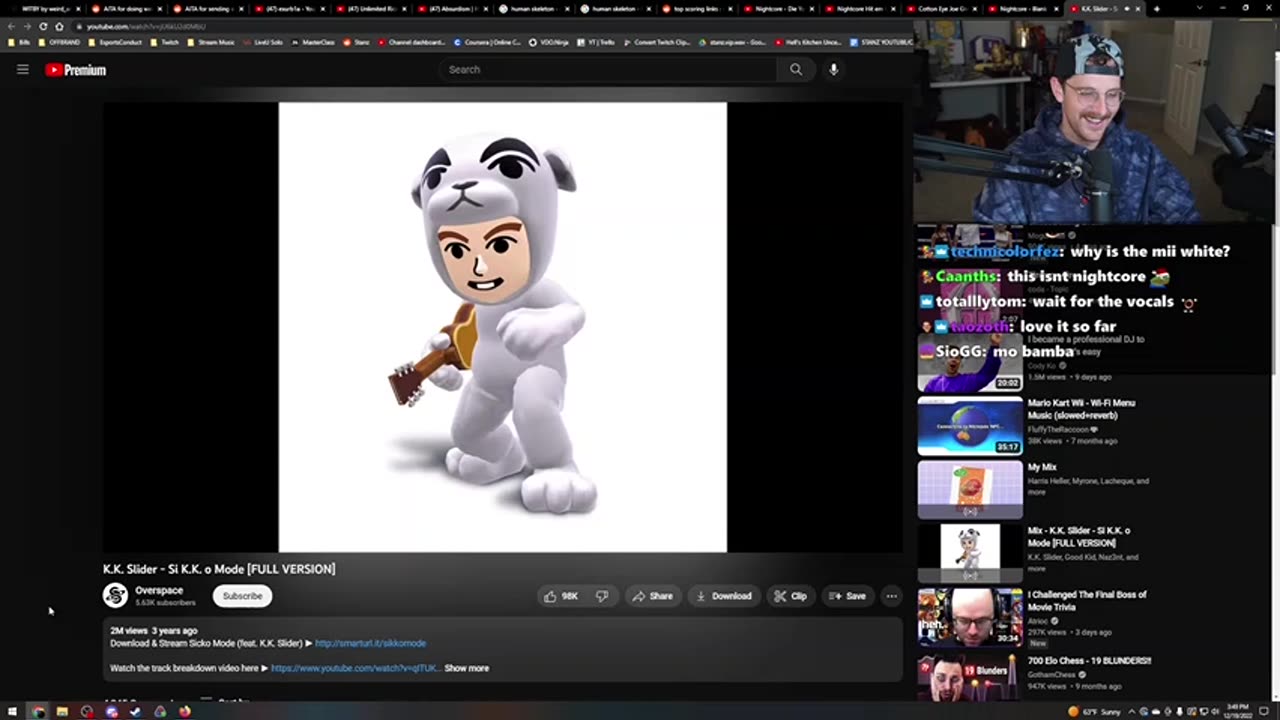This screenshot has height=720, width=1280.
Task: Share the K.K. Slider video
Action: pos(652,596)
